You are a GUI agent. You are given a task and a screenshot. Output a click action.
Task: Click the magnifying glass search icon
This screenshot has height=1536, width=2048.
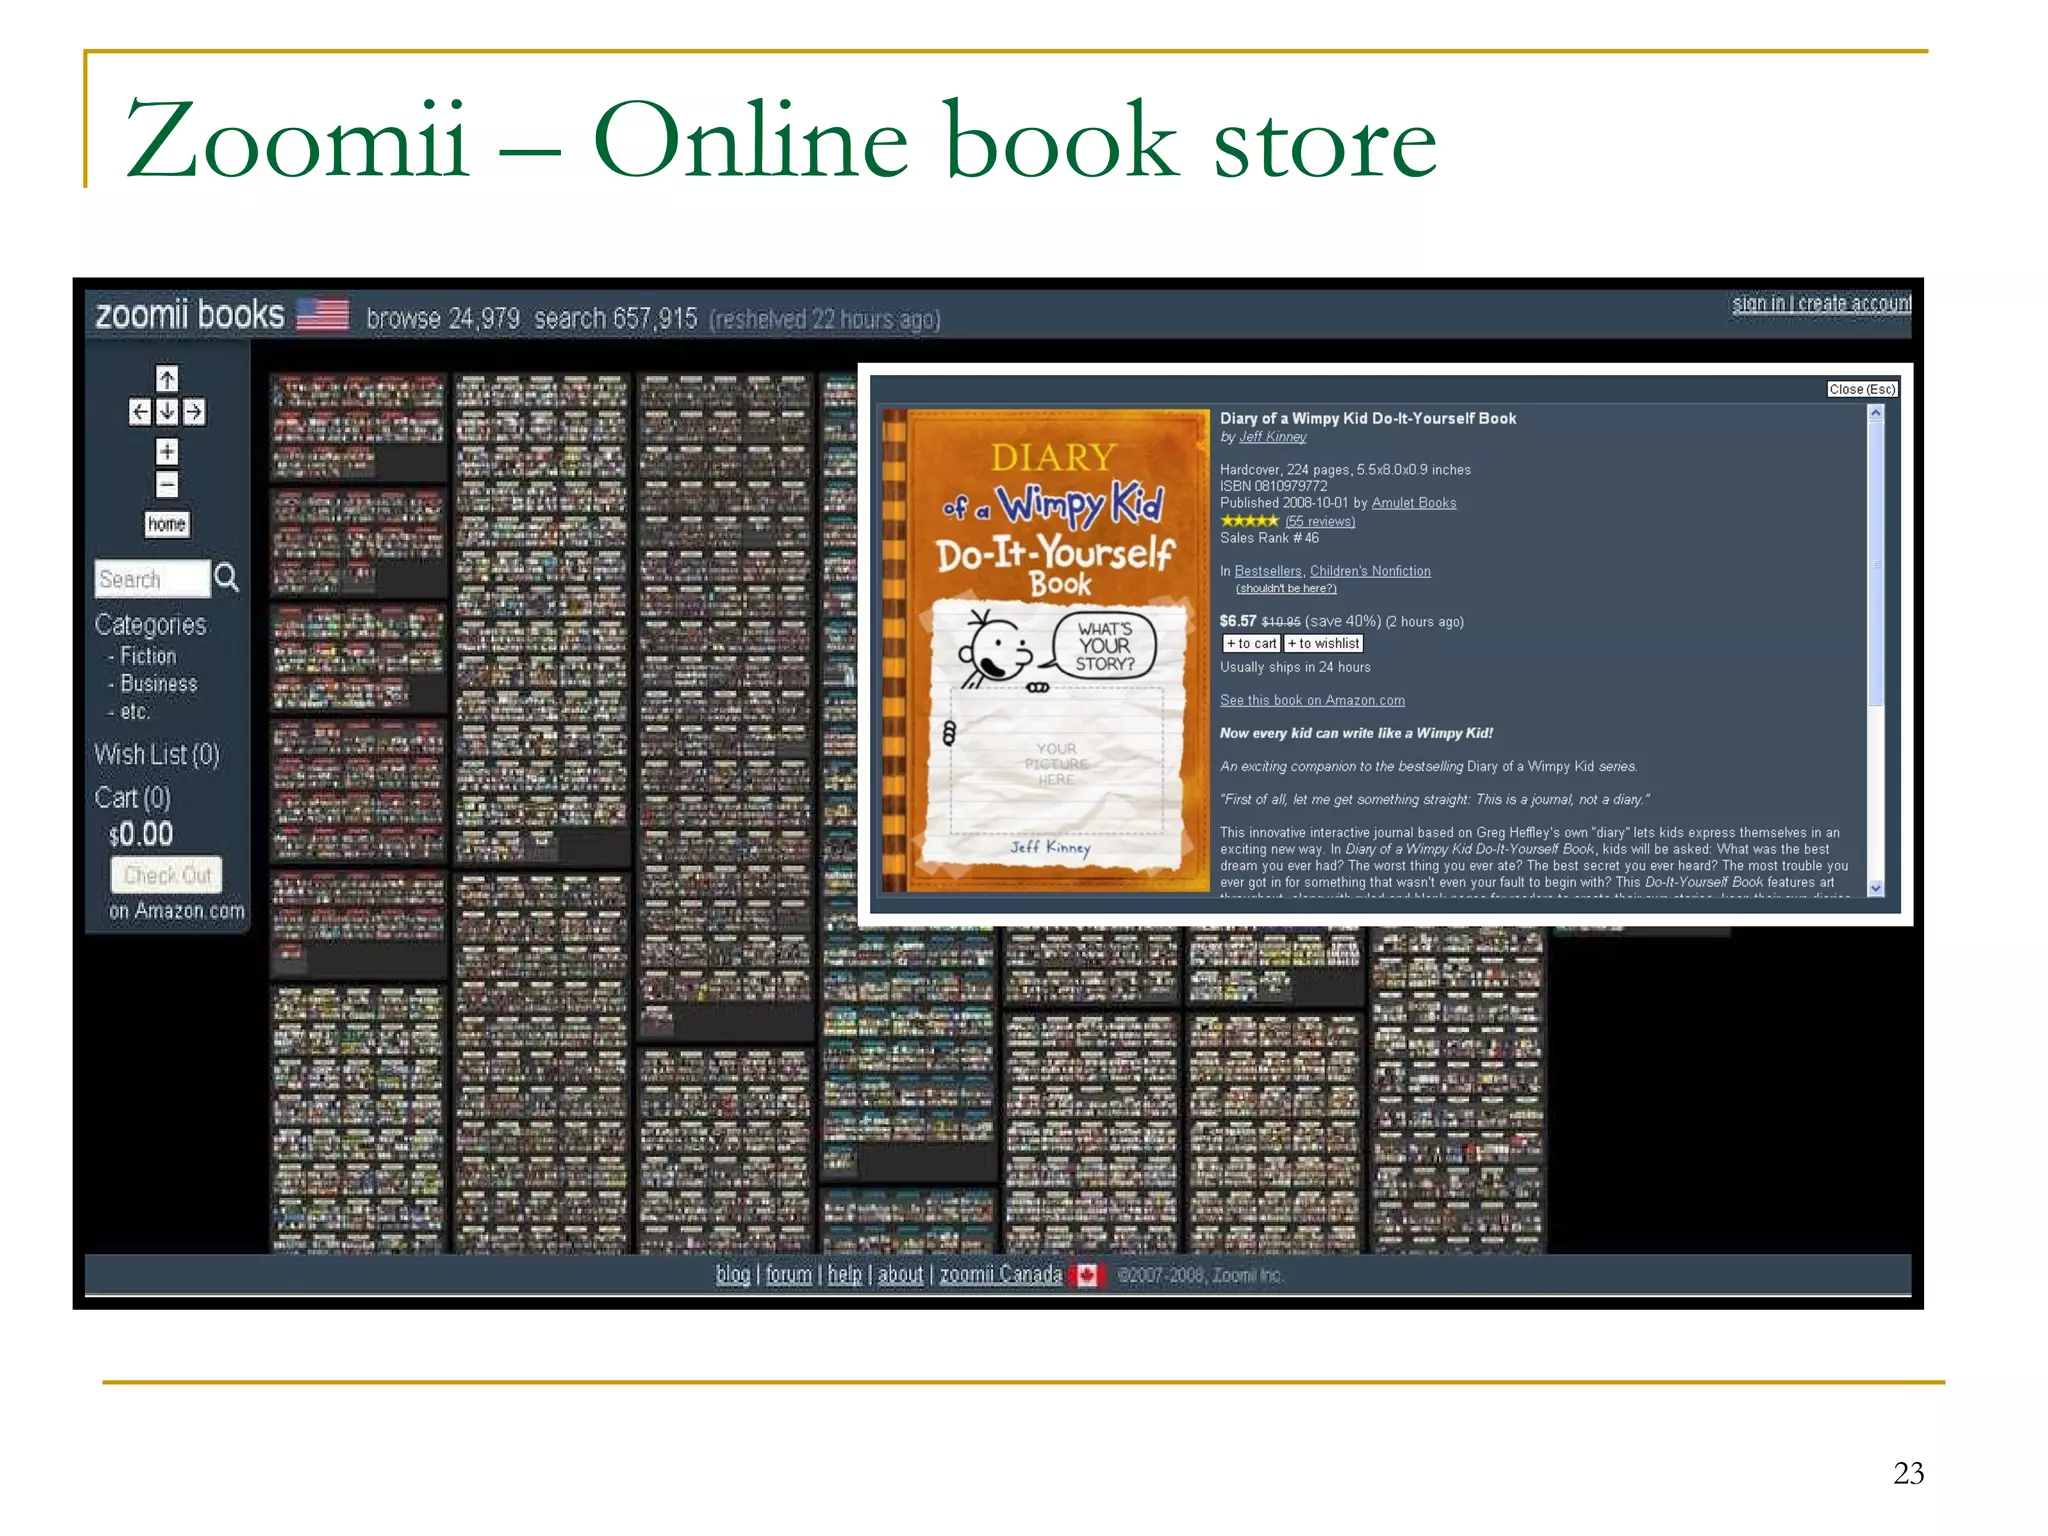point(227,578)
